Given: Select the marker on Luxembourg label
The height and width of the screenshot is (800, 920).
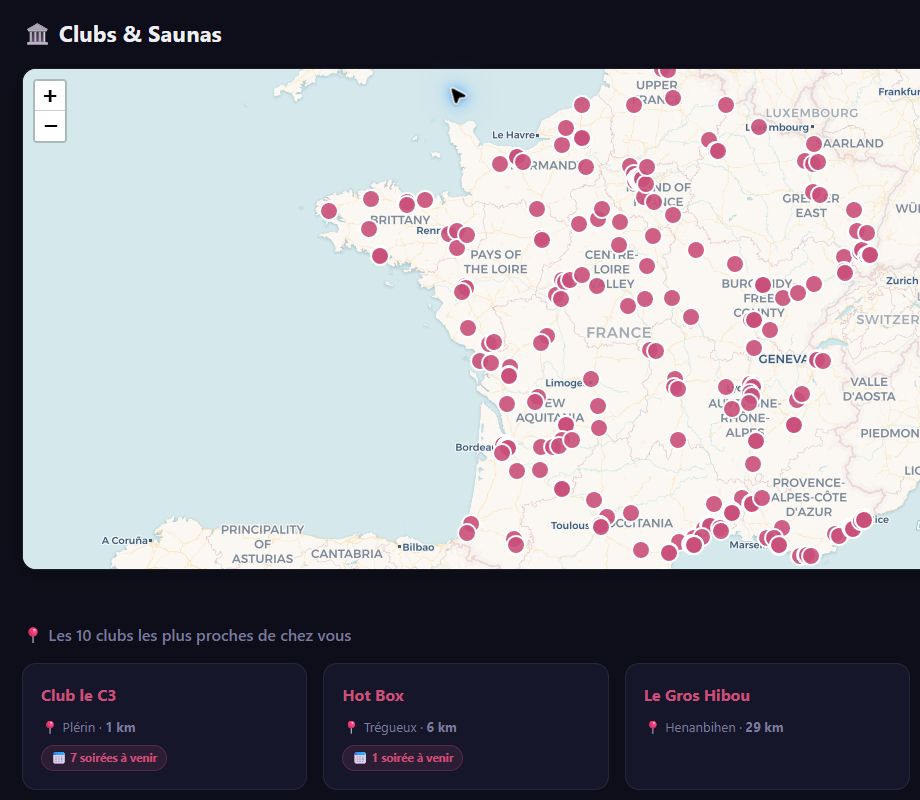Looking at the screenshot, I should 759,127.
